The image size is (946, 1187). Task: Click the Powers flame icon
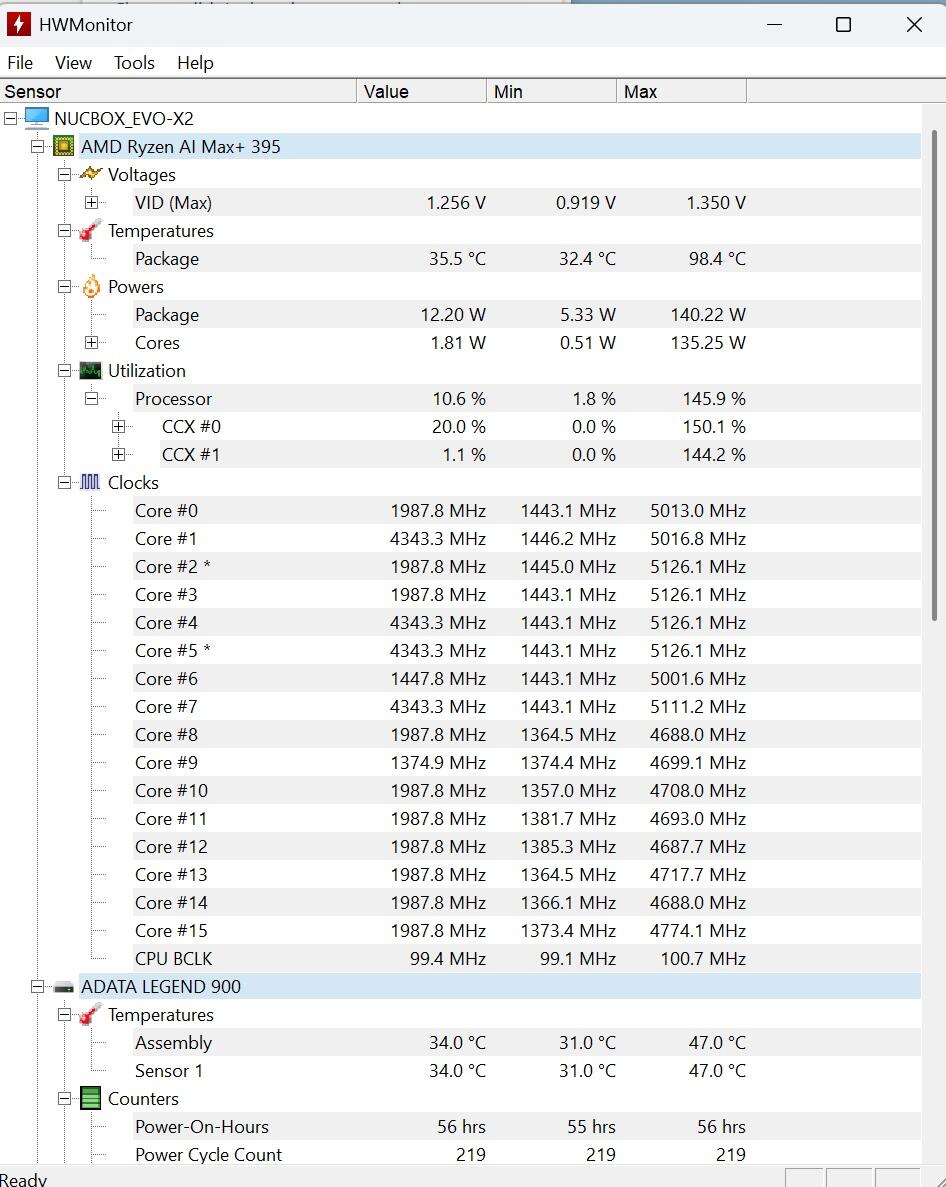pos(91,286)
